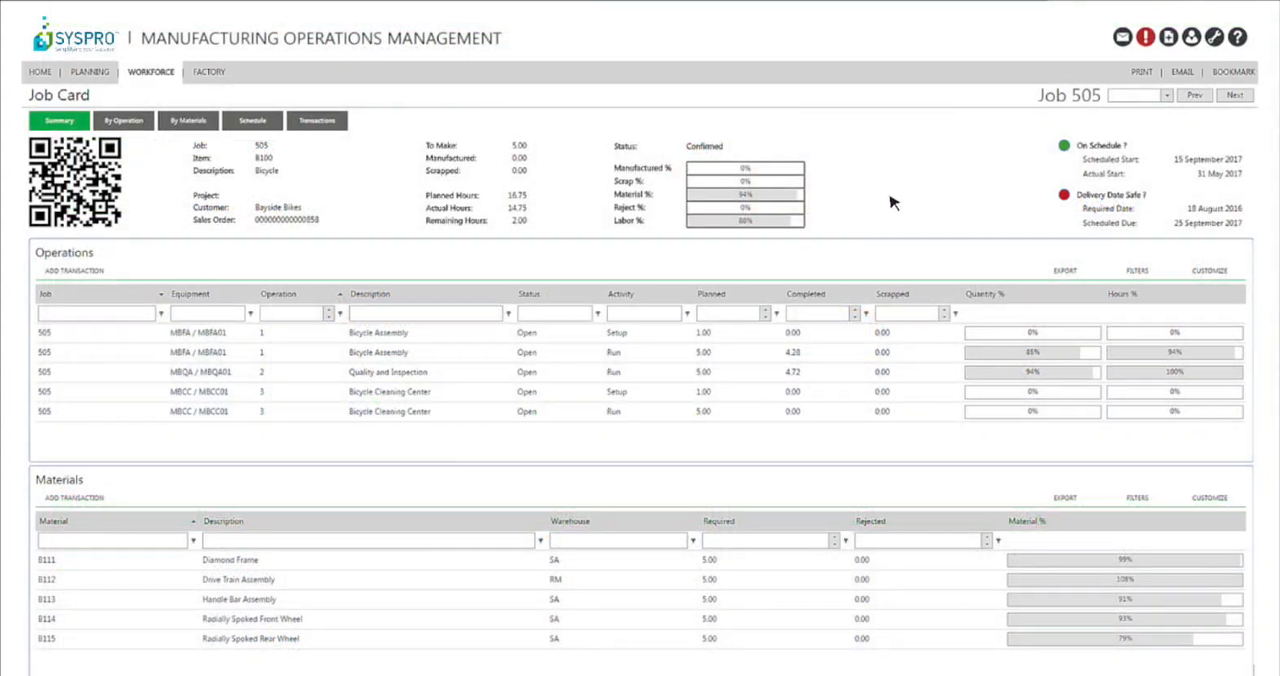Click the PRINT link
1280x676 pixels.
click(x=1142, y=72)
